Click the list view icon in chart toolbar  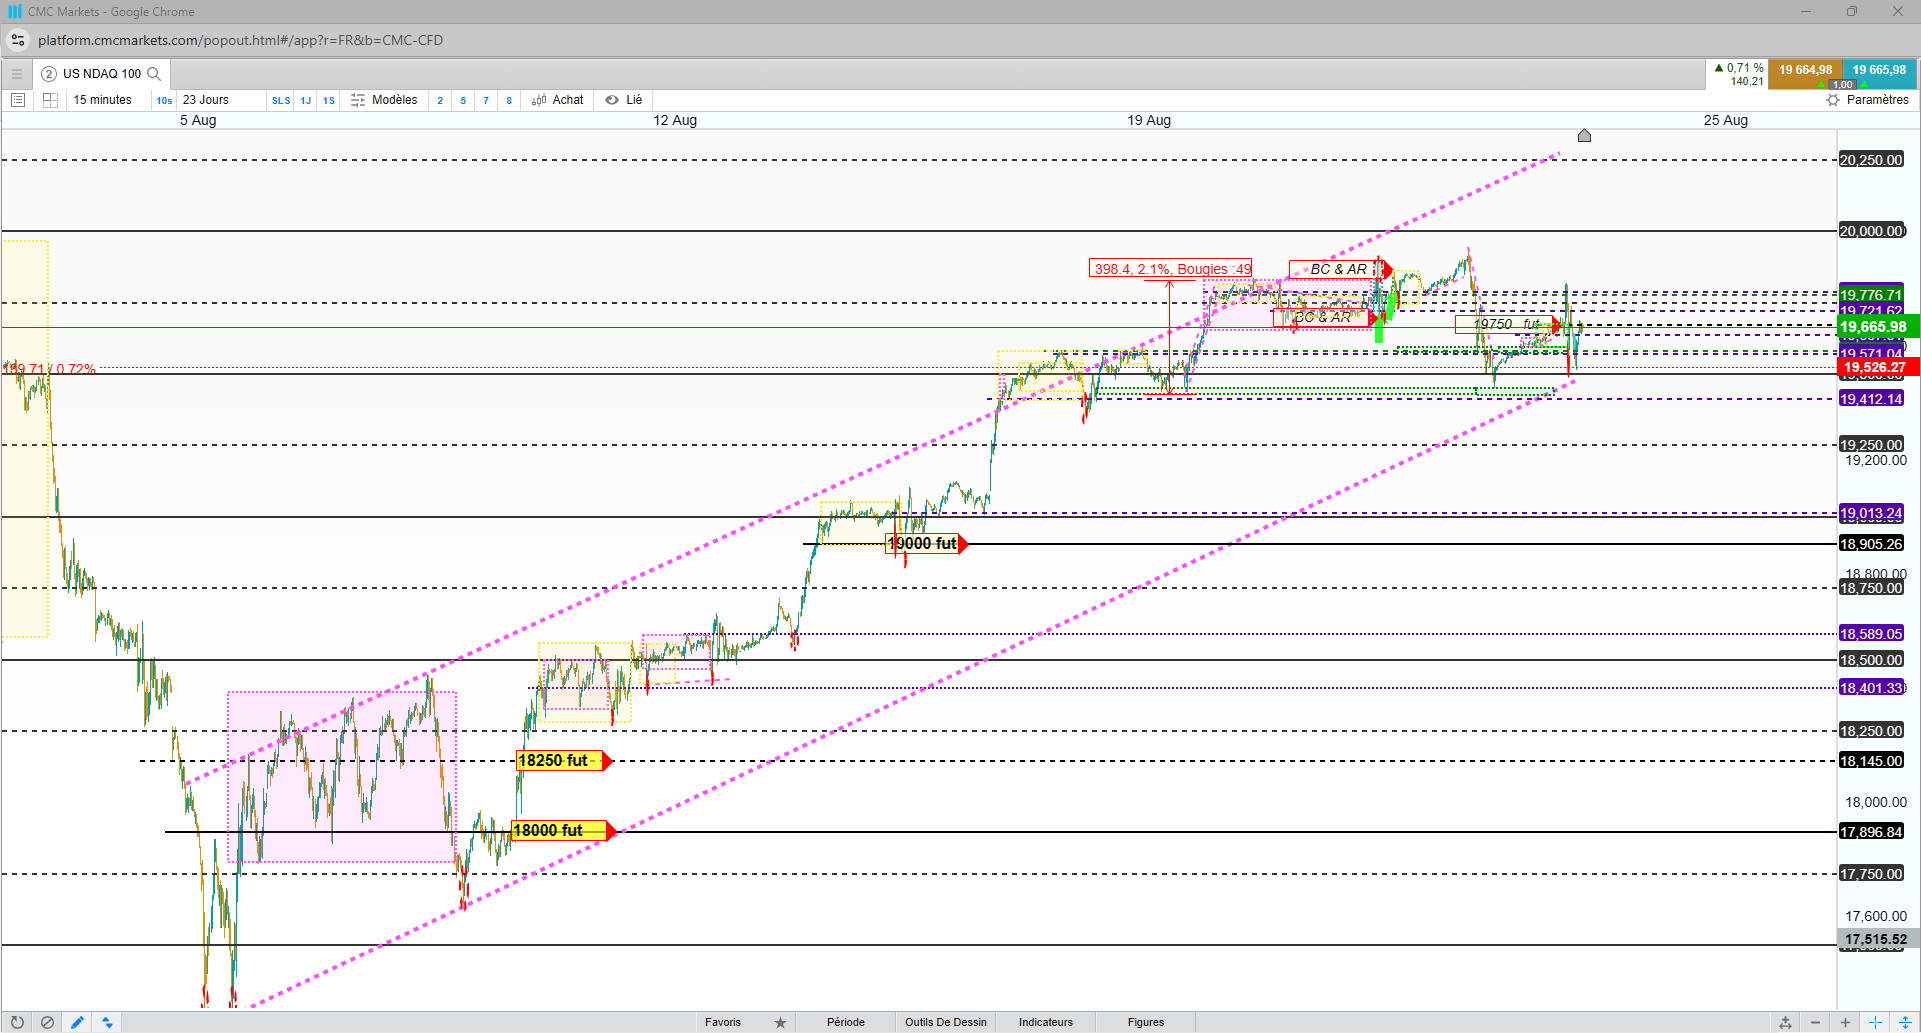[17, 100]
